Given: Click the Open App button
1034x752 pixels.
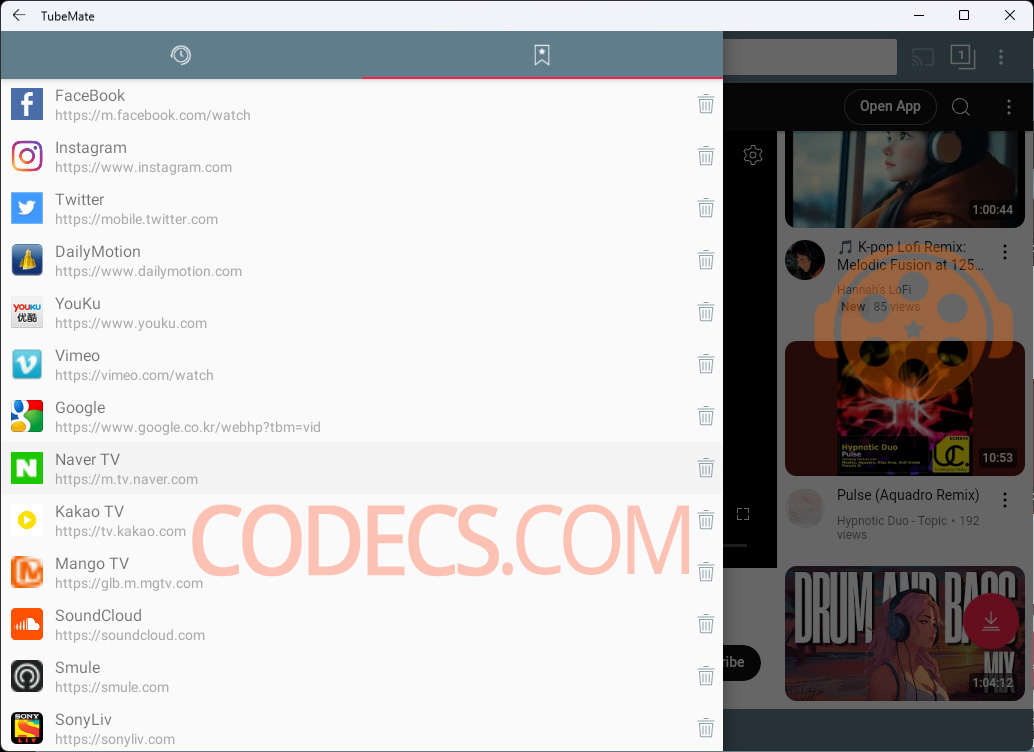Looking at the screenshot, I should (x=890, y=106).
